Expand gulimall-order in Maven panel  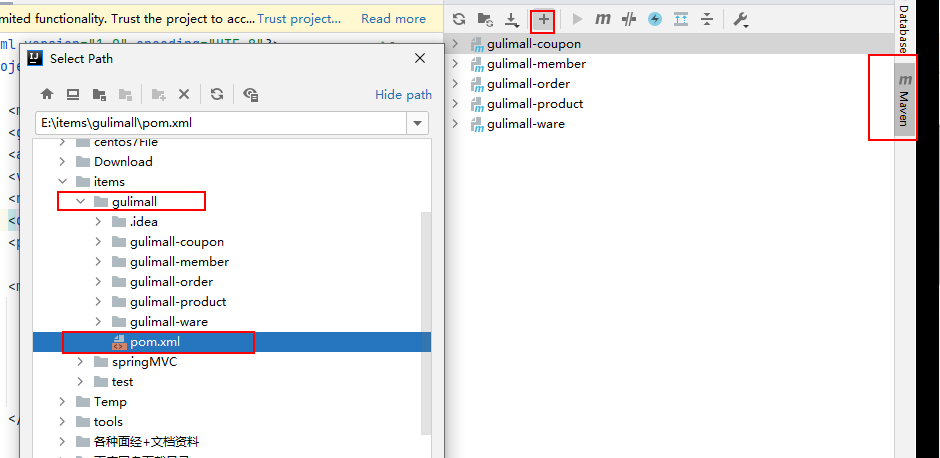tap(455, 83)
